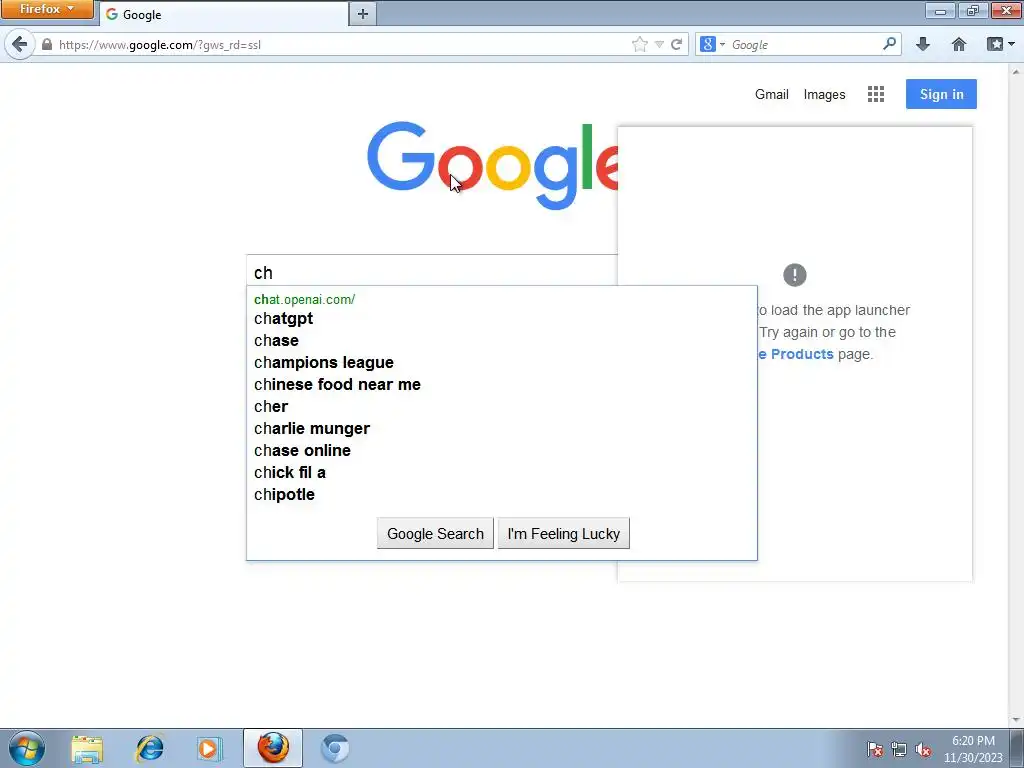The image size is (1024, 768).
Task: Launch Internet Explorer from the taskbar
Action: [150, 748]
